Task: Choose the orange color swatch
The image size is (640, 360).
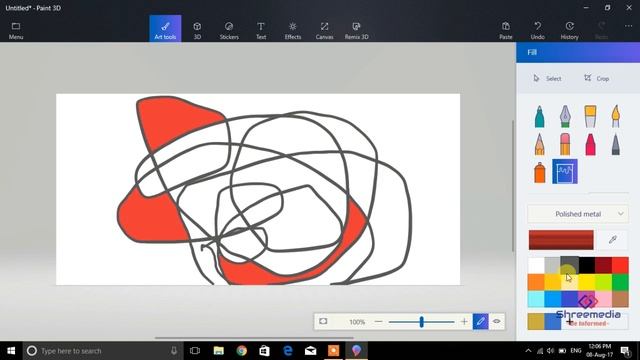Action: pos(536,282)
